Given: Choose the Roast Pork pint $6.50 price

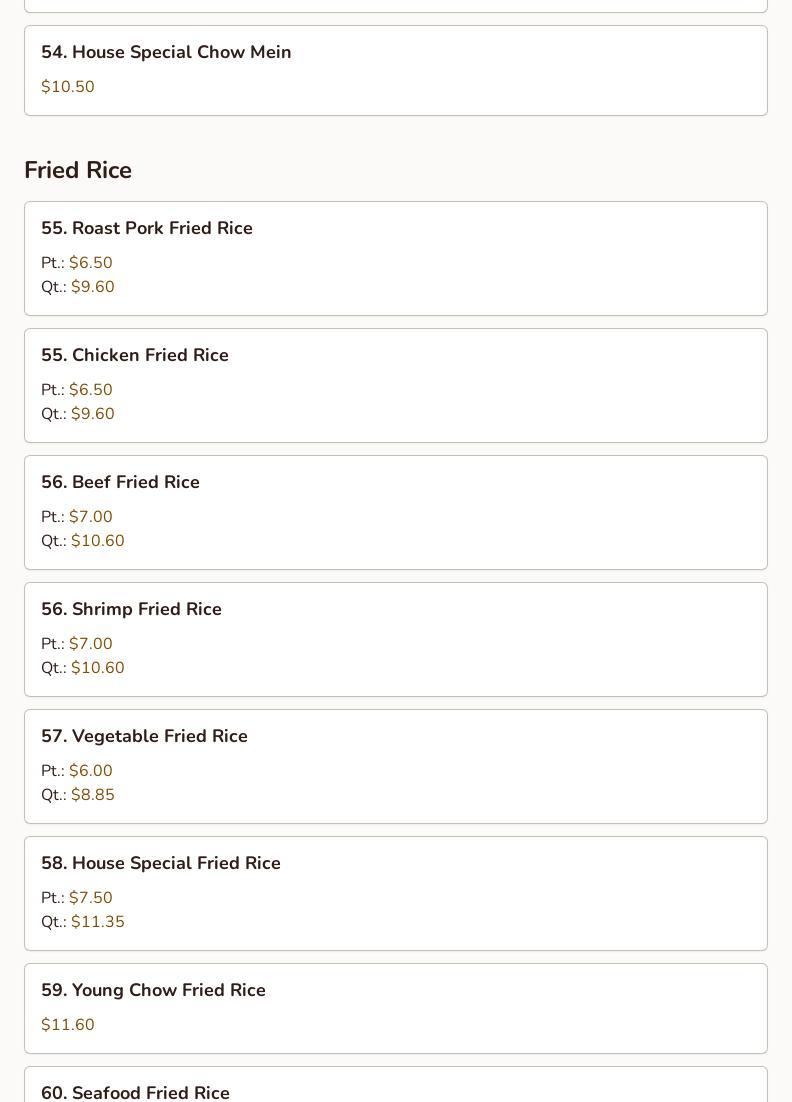Looking at the screenshot, I should click(x=90, y=263).
